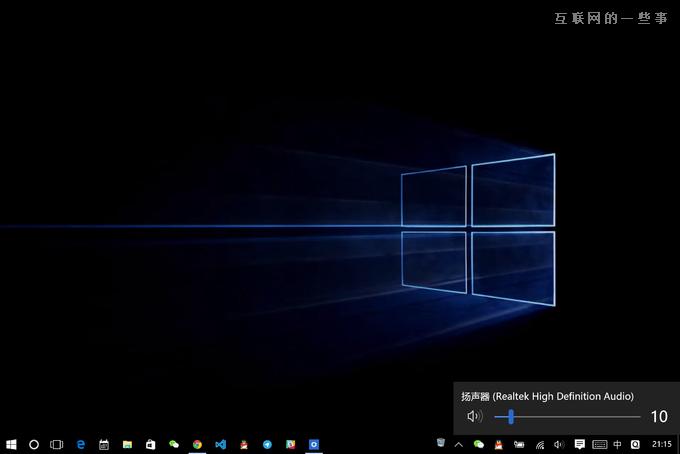Open the red character app icon in taskbar
680x454 pixels.
244,444
